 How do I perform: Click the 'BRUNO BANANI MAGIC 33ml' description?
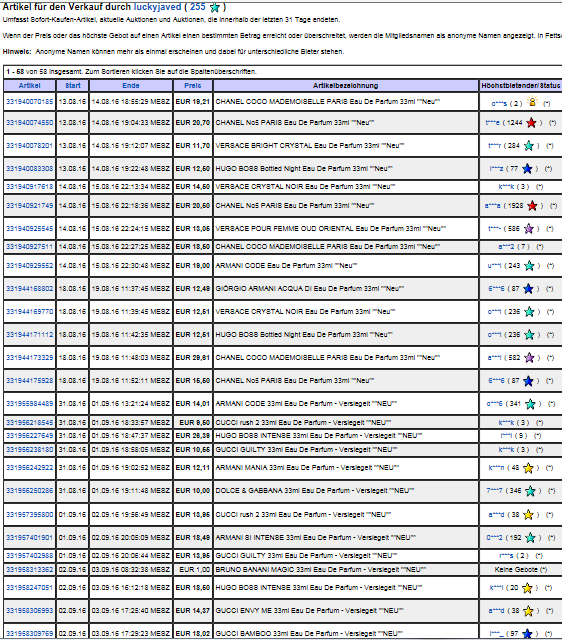click(320, 569)
